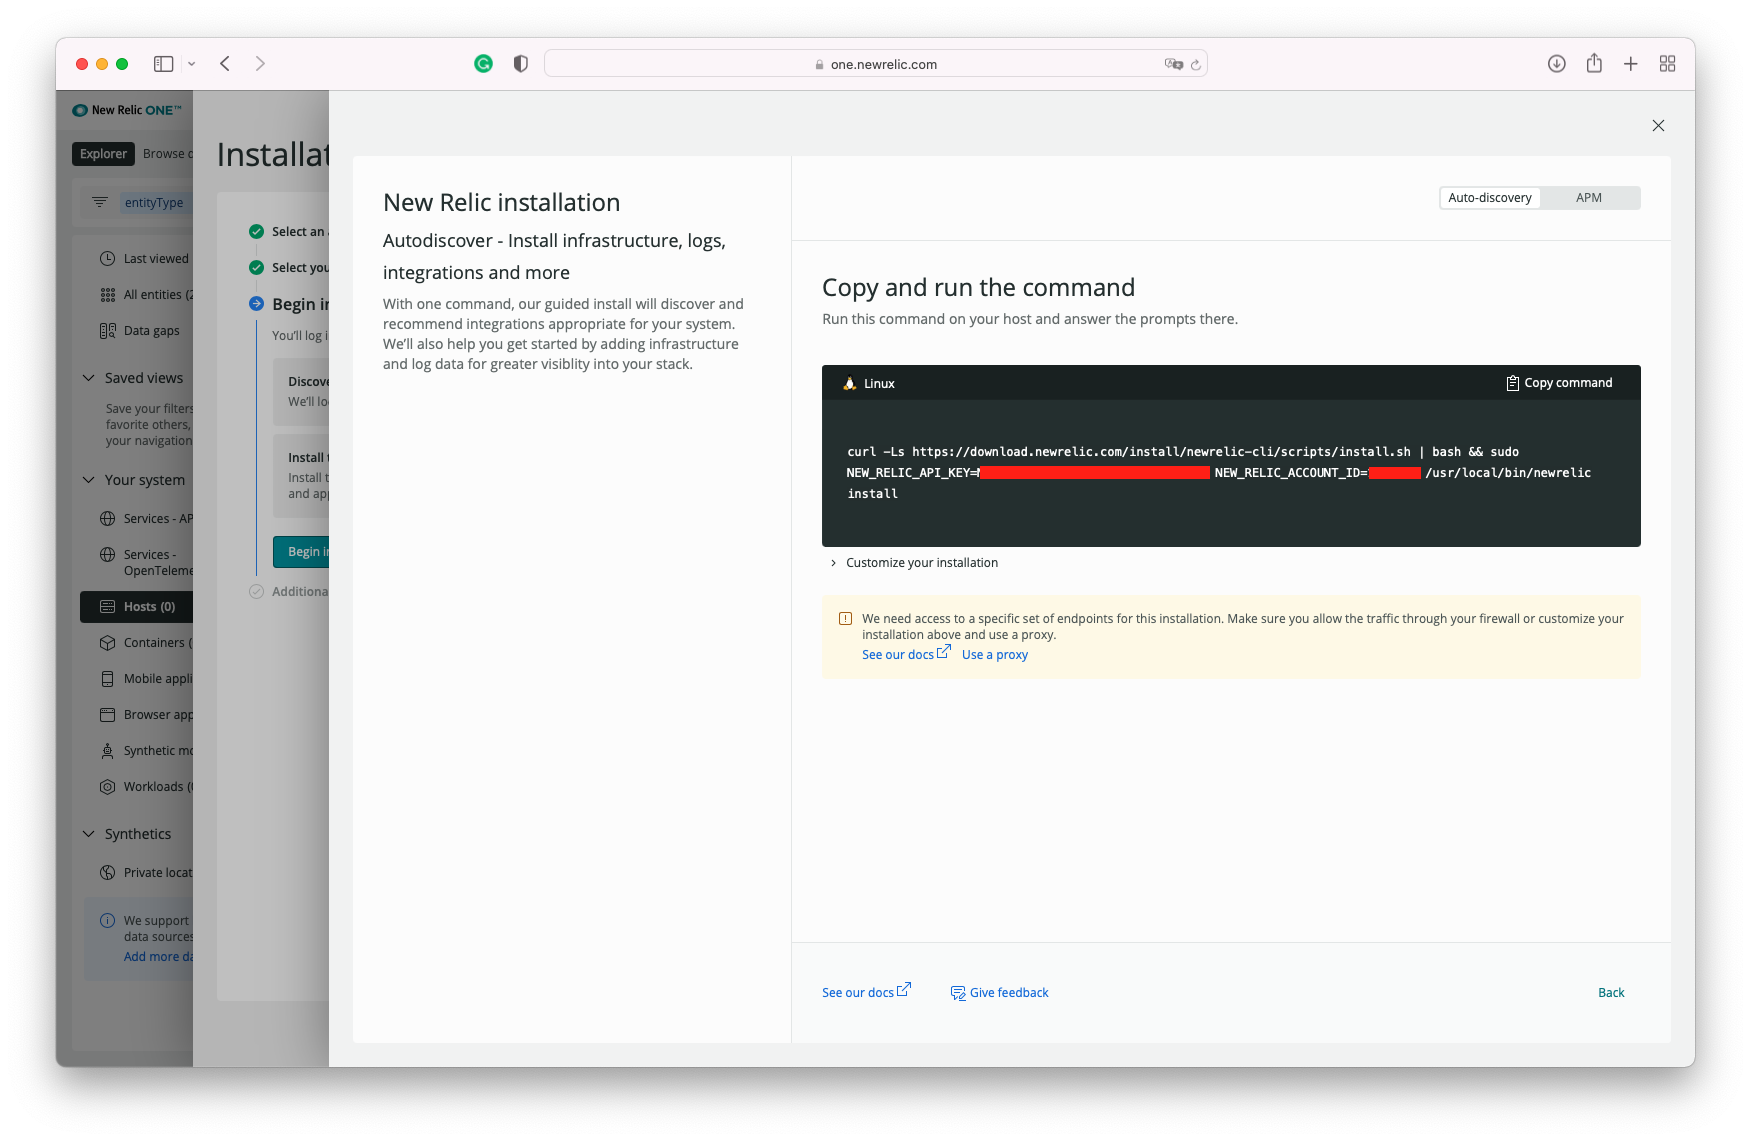
Task: Click the Copy command button
Action: point(1559,383)
